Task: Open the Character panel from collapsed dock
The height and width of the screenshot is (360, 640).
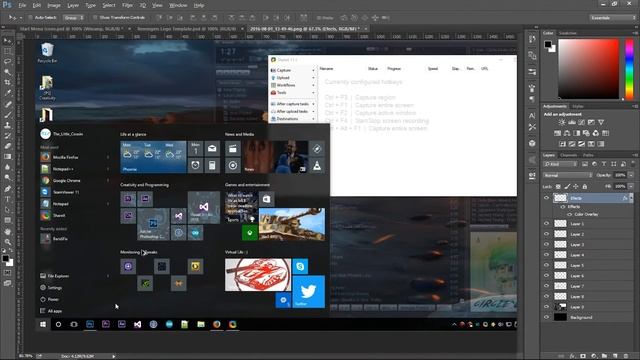Action: (x=532, y=116)
